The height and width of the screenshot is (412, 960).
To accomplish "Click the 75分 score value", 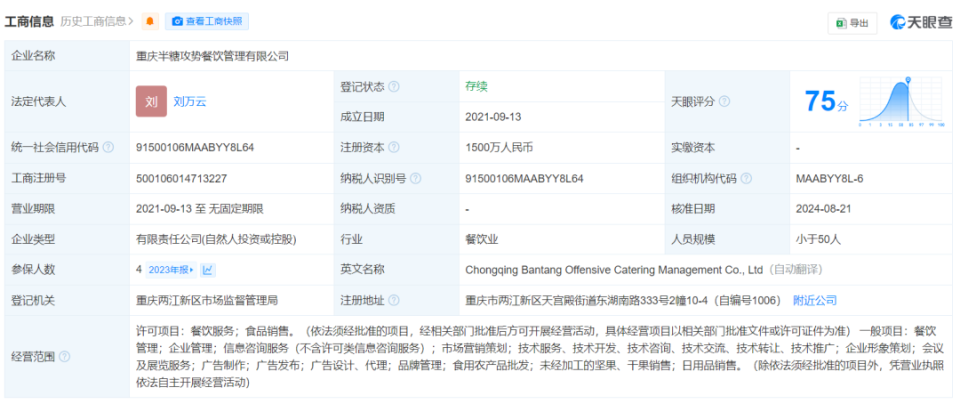I will point(827,102).
